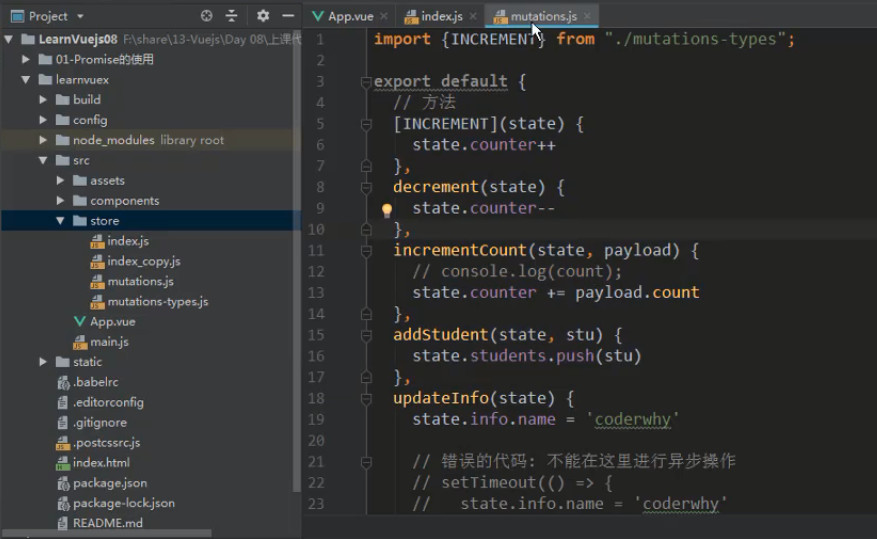Expand the build folder
This screenshot has width=877, height=539.
tap(43, 100)
